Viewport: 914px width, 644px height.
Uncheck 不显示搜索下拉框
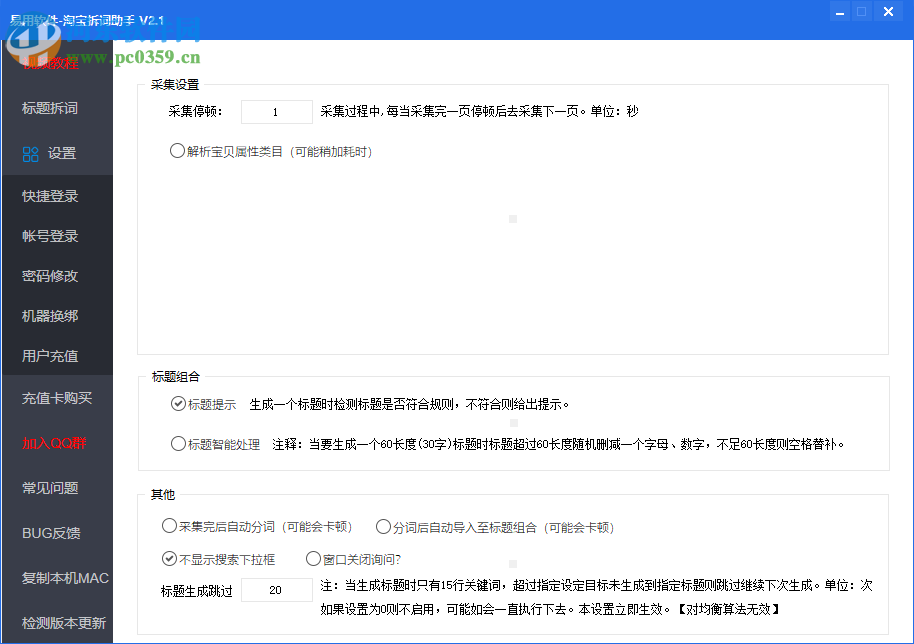tap(168, 558)
